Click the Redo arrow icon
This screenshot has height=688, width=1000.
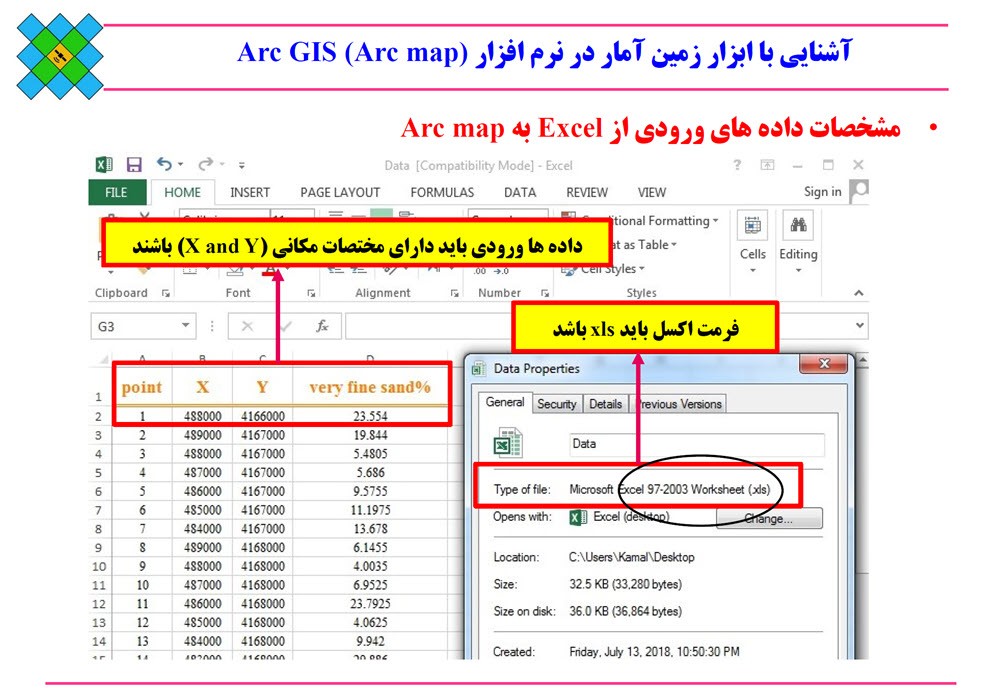point(205,165)
